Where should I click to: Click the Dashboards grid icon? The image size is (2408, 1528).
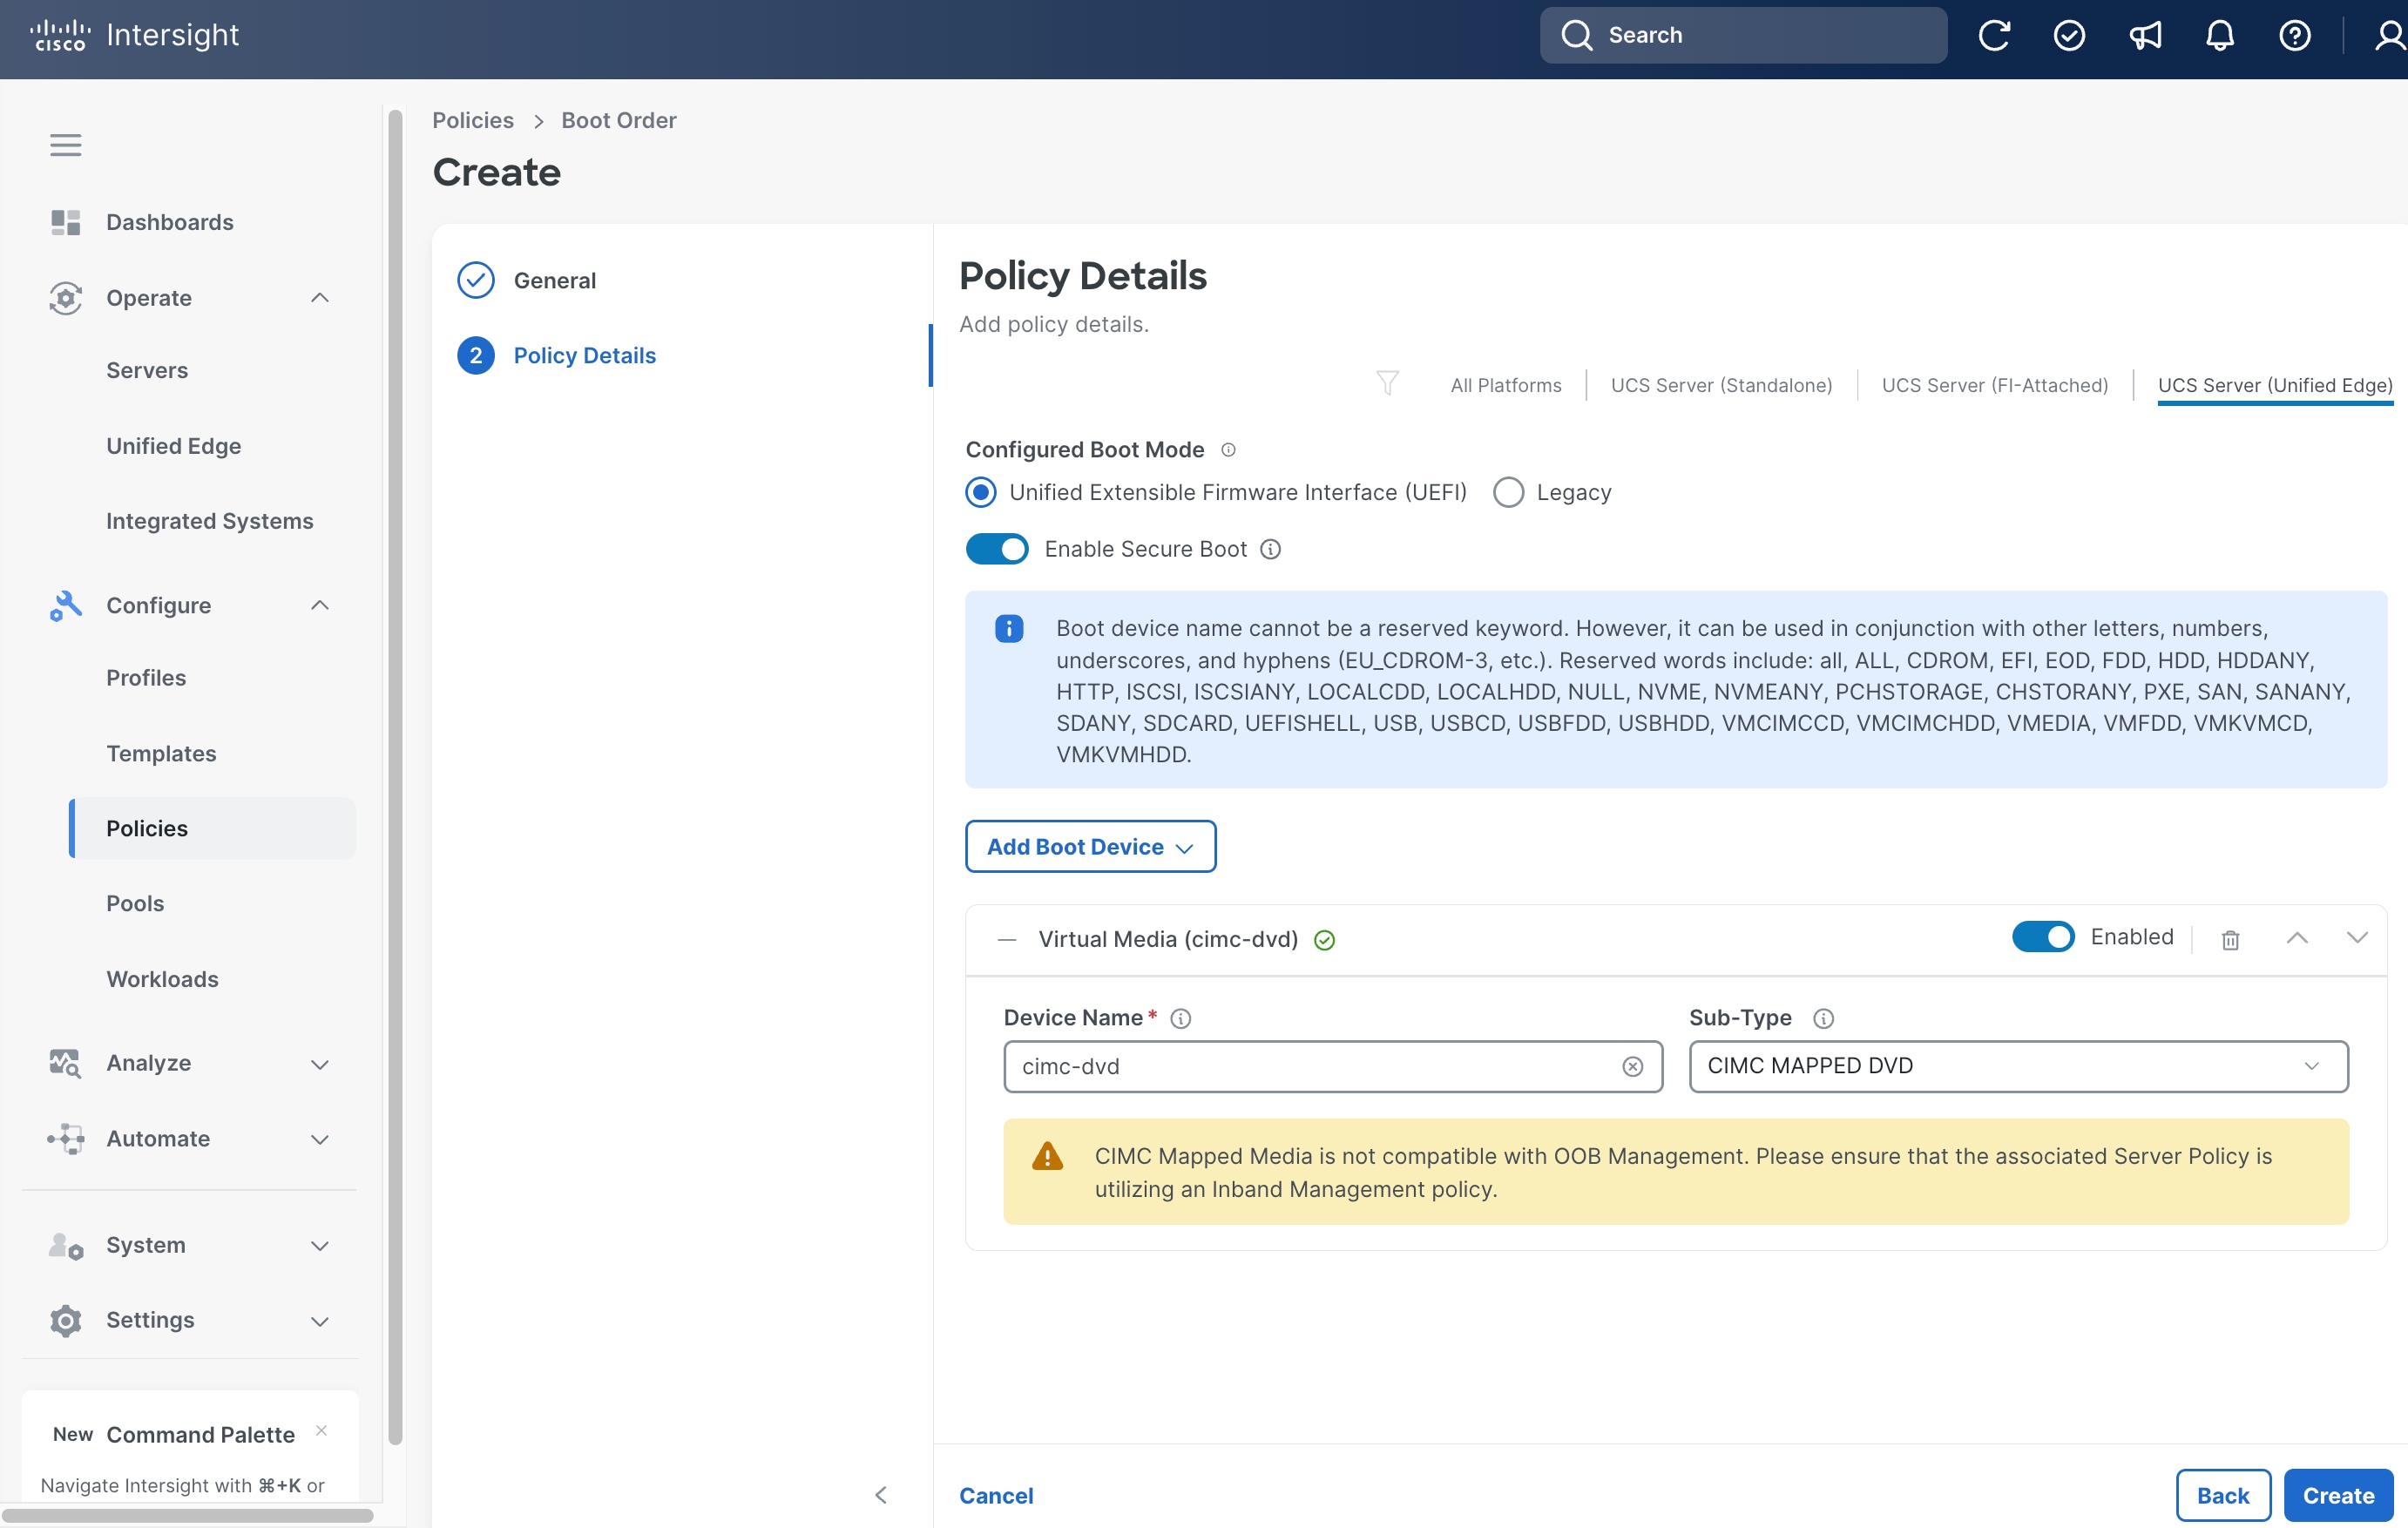coord(66,222)
